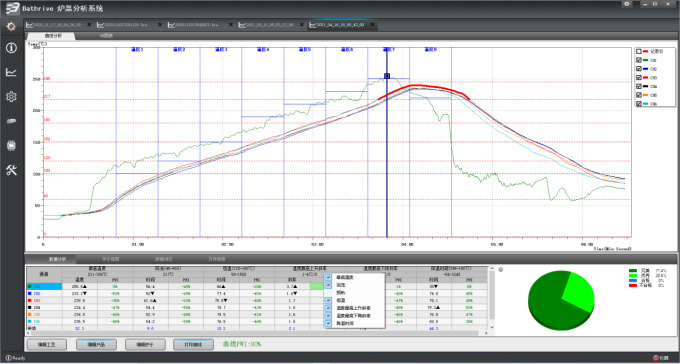This screenshot has height=364, width=680.
Task: Uncheck the green CH1 curve checkbox
Action: 639,60
